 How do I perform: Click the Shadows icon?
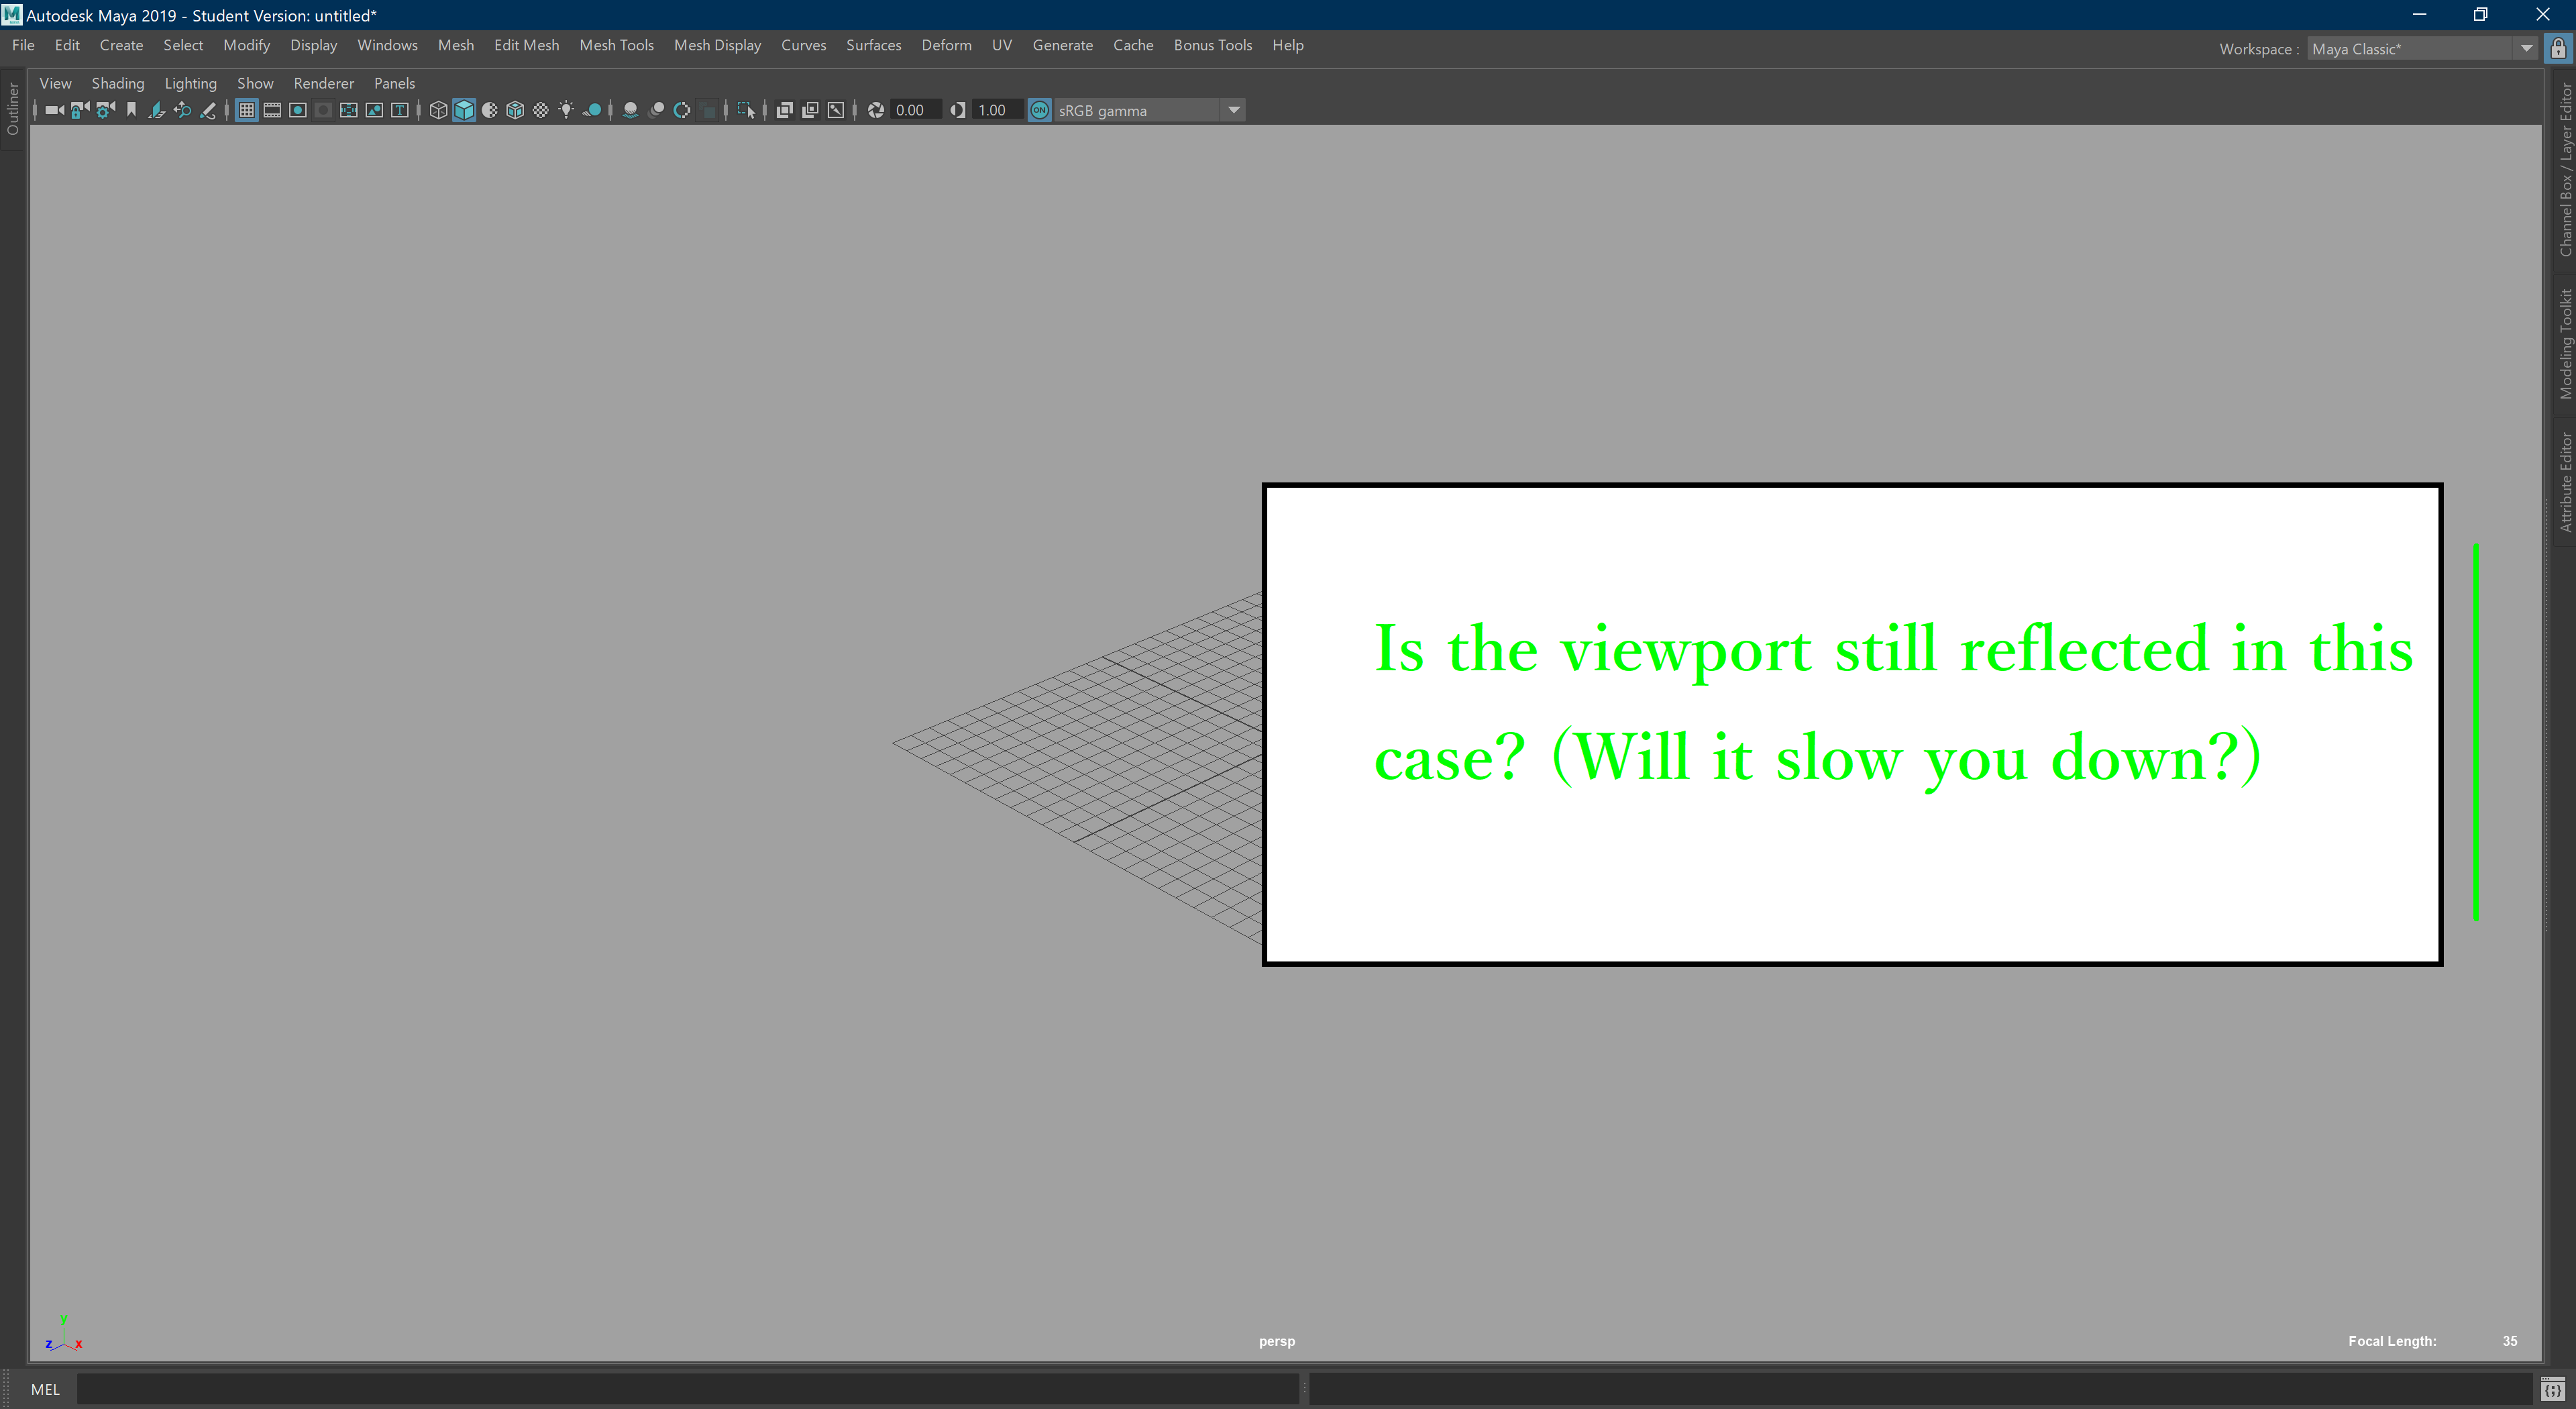pos(592,110)
